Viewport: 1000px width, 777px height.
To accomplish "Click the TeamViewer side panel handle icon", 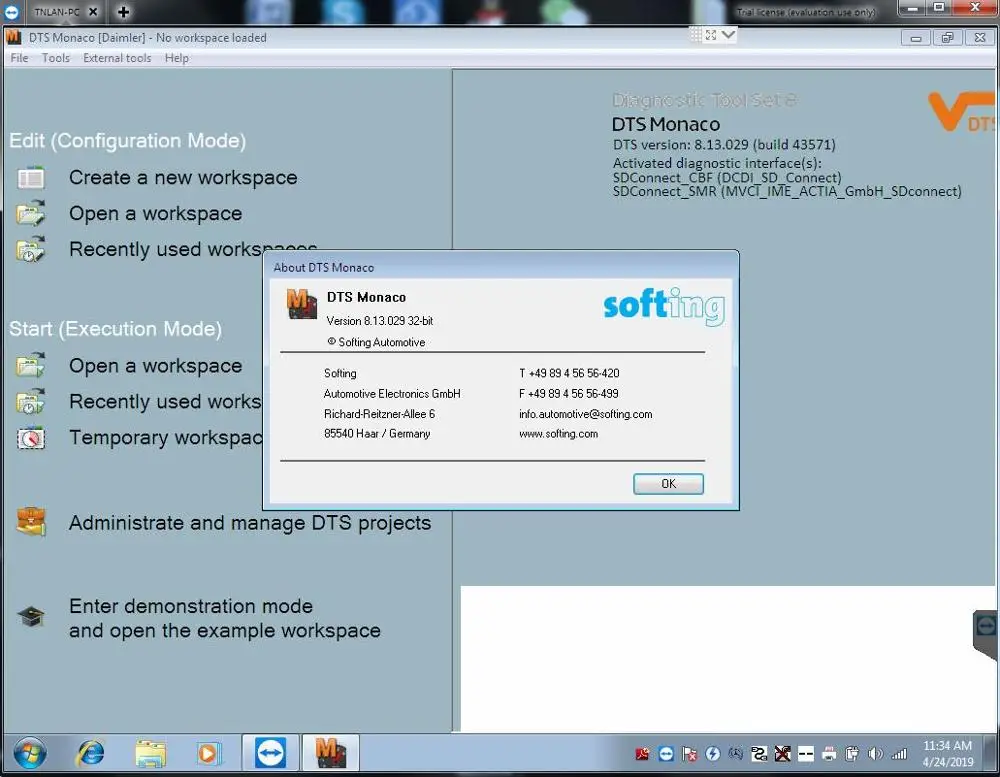I will 986,626.
